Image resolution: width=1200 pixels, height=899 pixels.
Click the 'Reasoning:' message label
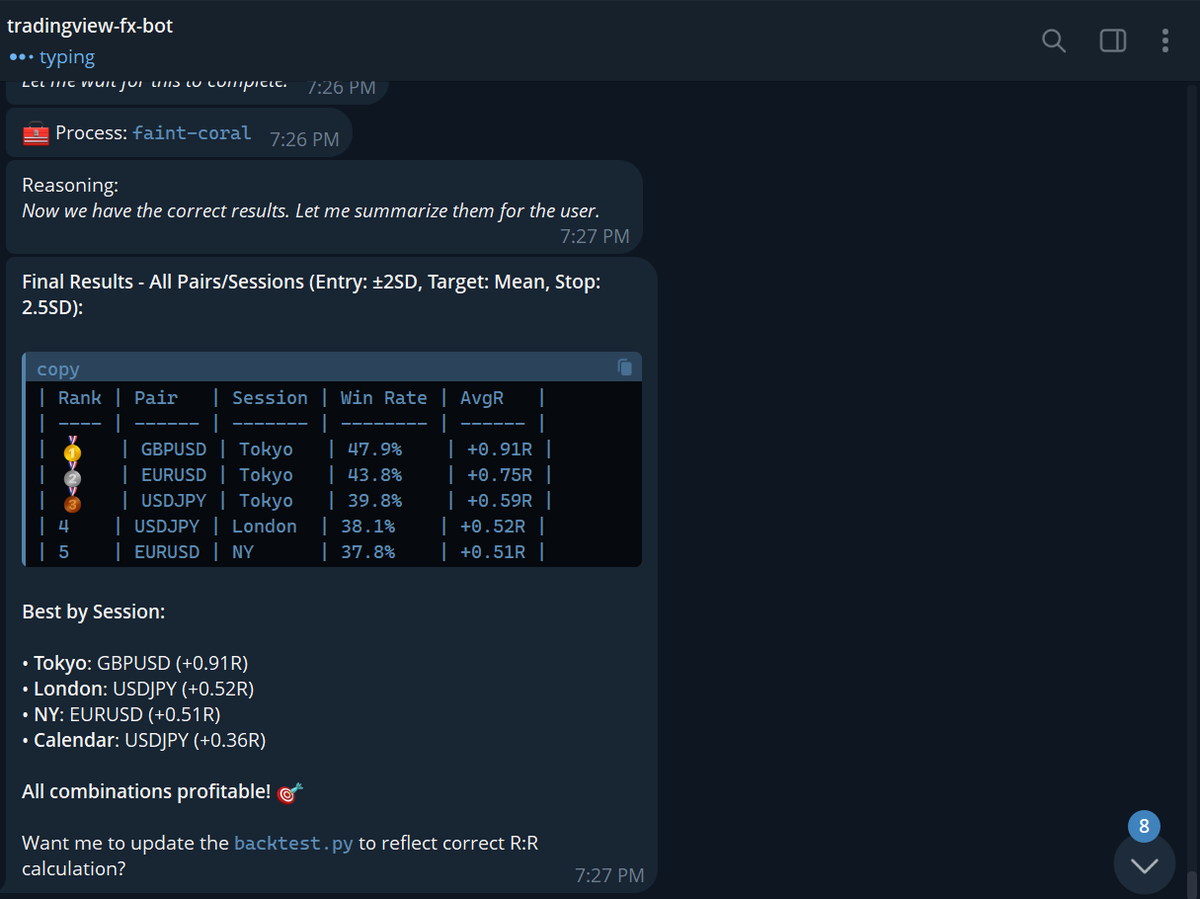pyautogui.click(x=70, y=185)
